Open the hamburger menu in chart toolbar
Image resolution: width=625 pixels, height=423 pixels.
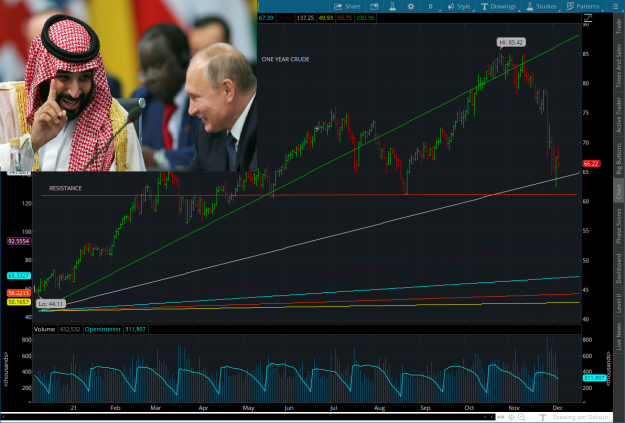click(615, 6)
